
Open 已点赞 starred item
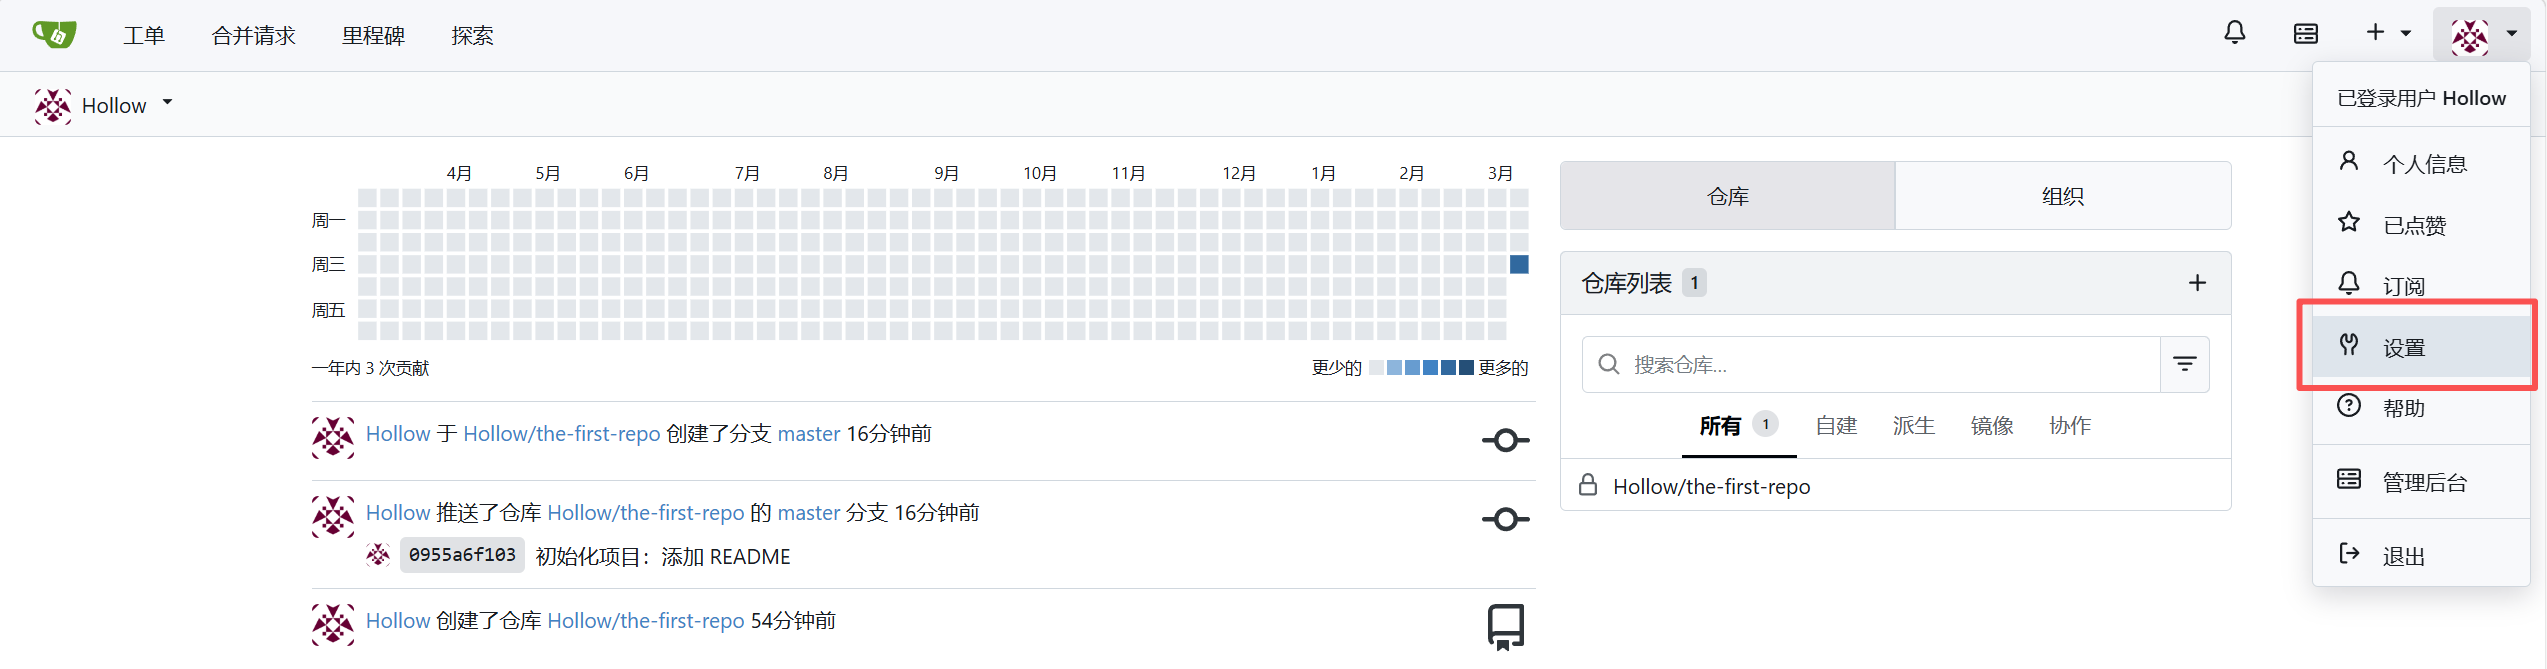point(2414,225)
